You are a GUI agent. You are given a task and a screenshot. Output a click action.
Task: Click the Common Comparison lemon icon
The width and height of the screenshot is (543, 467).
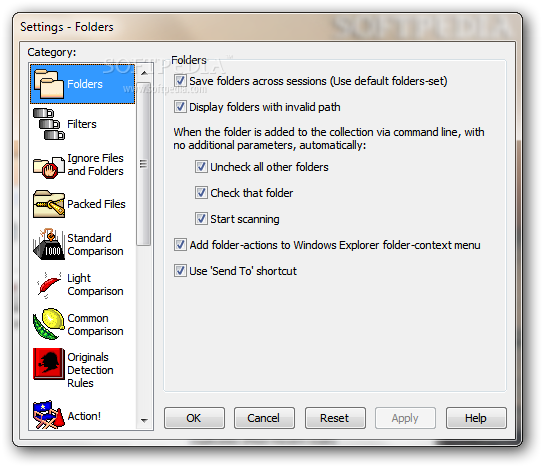48,324
